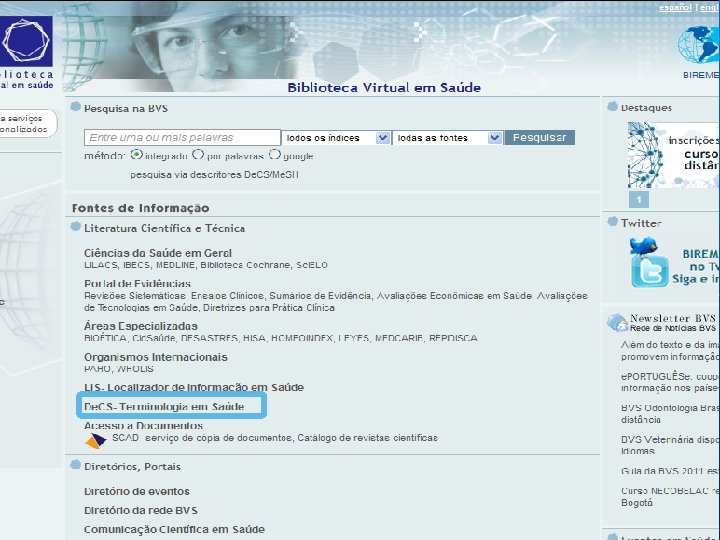Open Ciências da Saúde em Geral
This screenshot has width=720, height=540.
[x=158, y=253]
